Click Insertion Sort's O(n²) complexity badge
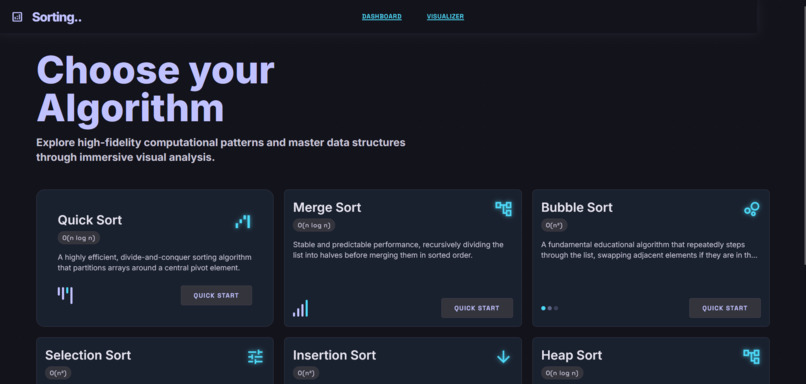The image size is (806, 384). [306, 373]
